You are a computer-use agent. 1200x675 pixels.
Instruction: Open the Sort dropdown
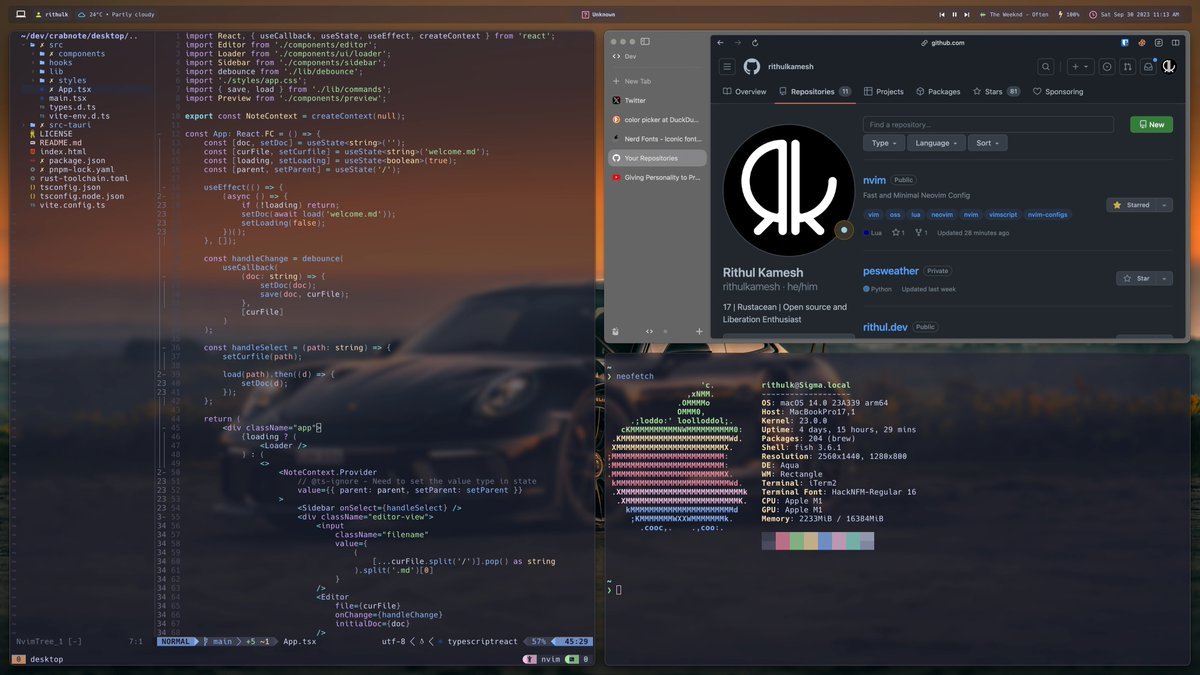pos(988,143)
